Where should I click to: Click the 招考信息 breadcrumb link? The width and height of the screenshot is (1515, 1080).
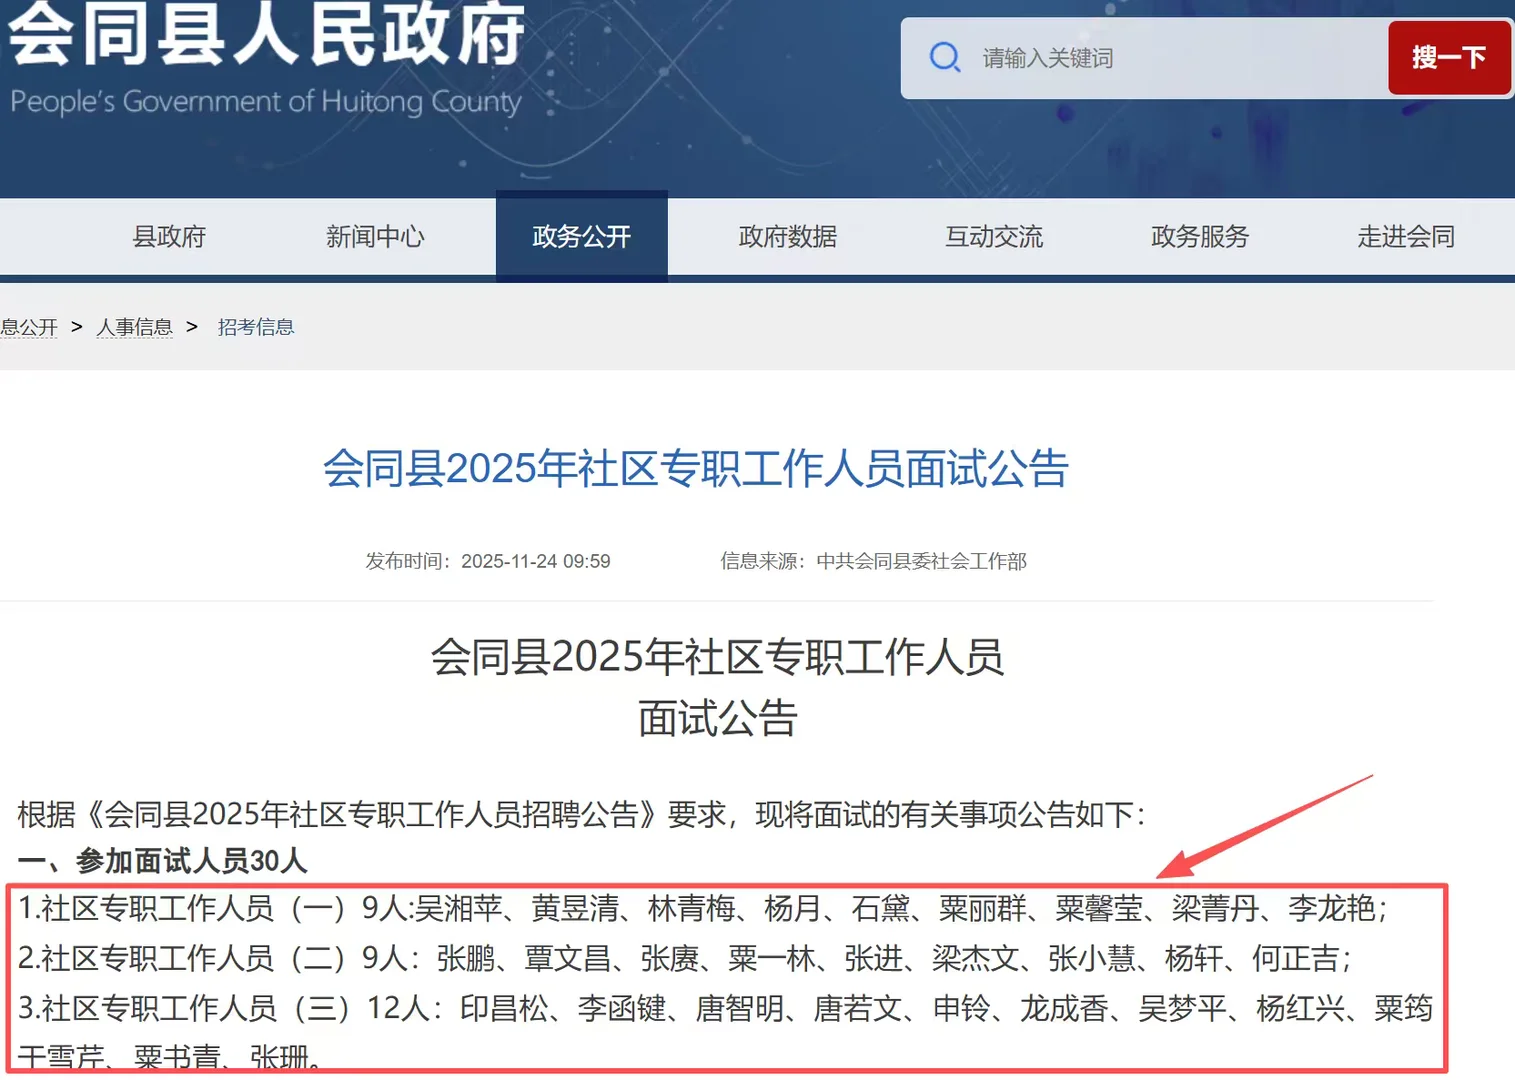256,327
